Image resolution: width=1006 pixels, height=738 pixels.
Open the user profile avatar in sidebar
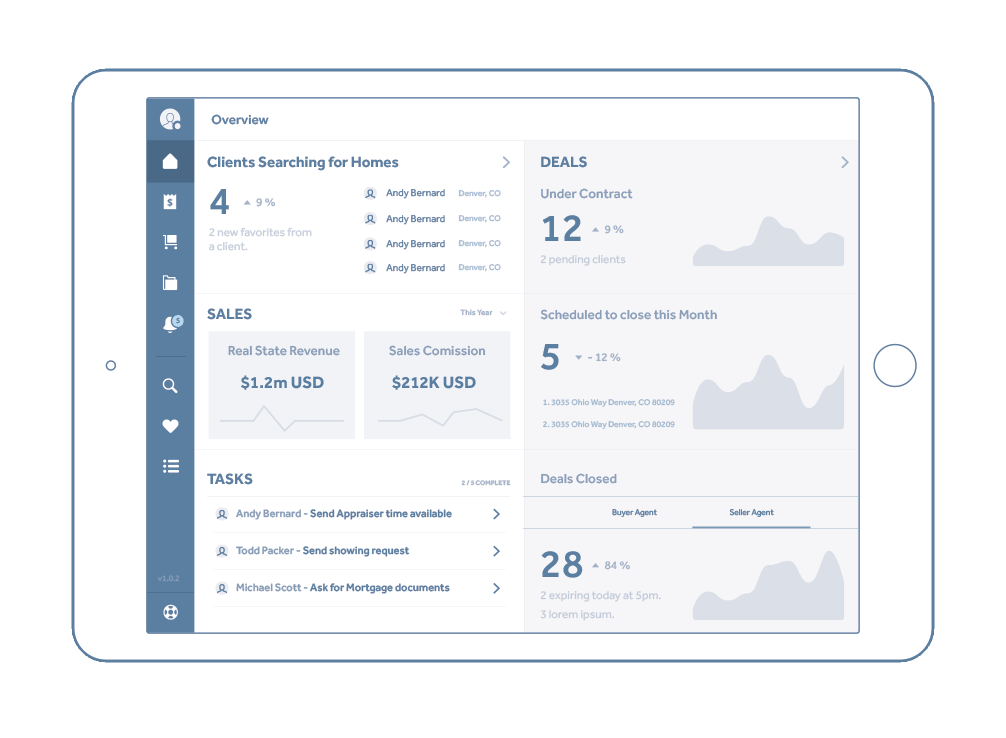pyautogui.click(x=170, y=120)
